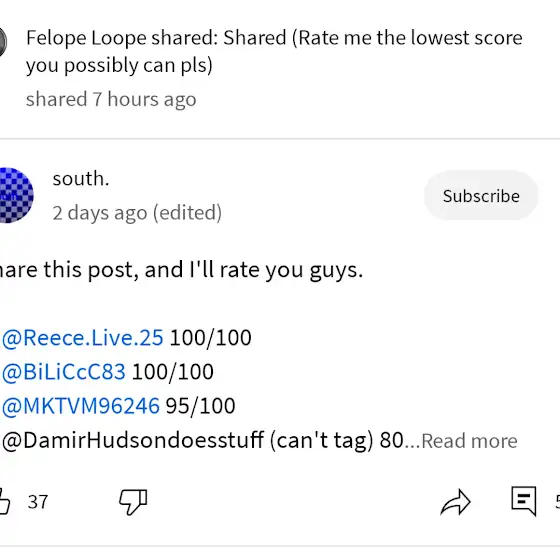Open @MKTVM96246 mention link

81,406
